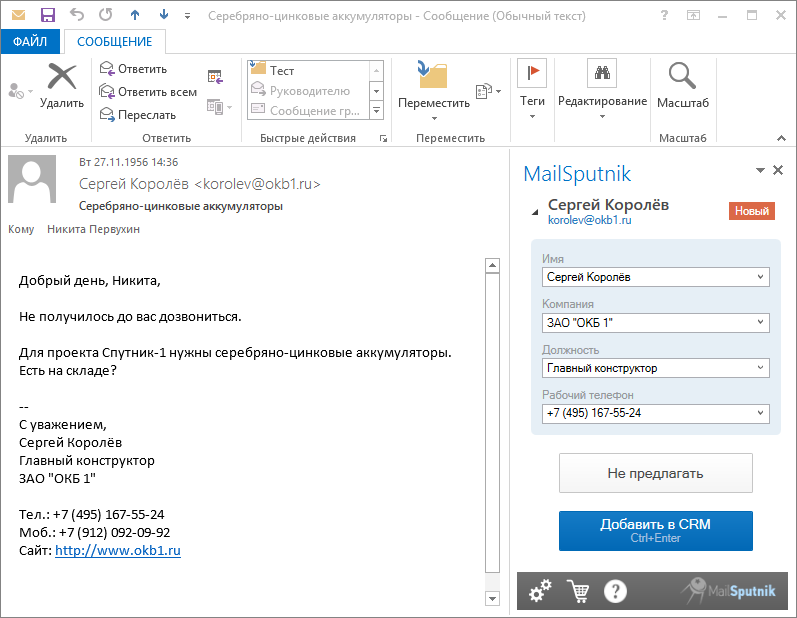Click the meeting reply calendar icon
Screen dimensions: 797x618
click(216, 77)
